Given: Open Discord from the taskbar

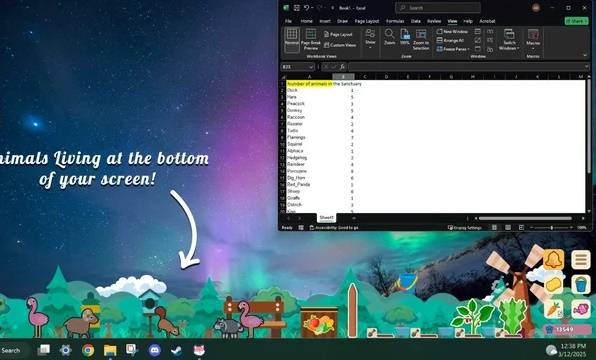Looking at the screenshot, I should click(154, 350).
